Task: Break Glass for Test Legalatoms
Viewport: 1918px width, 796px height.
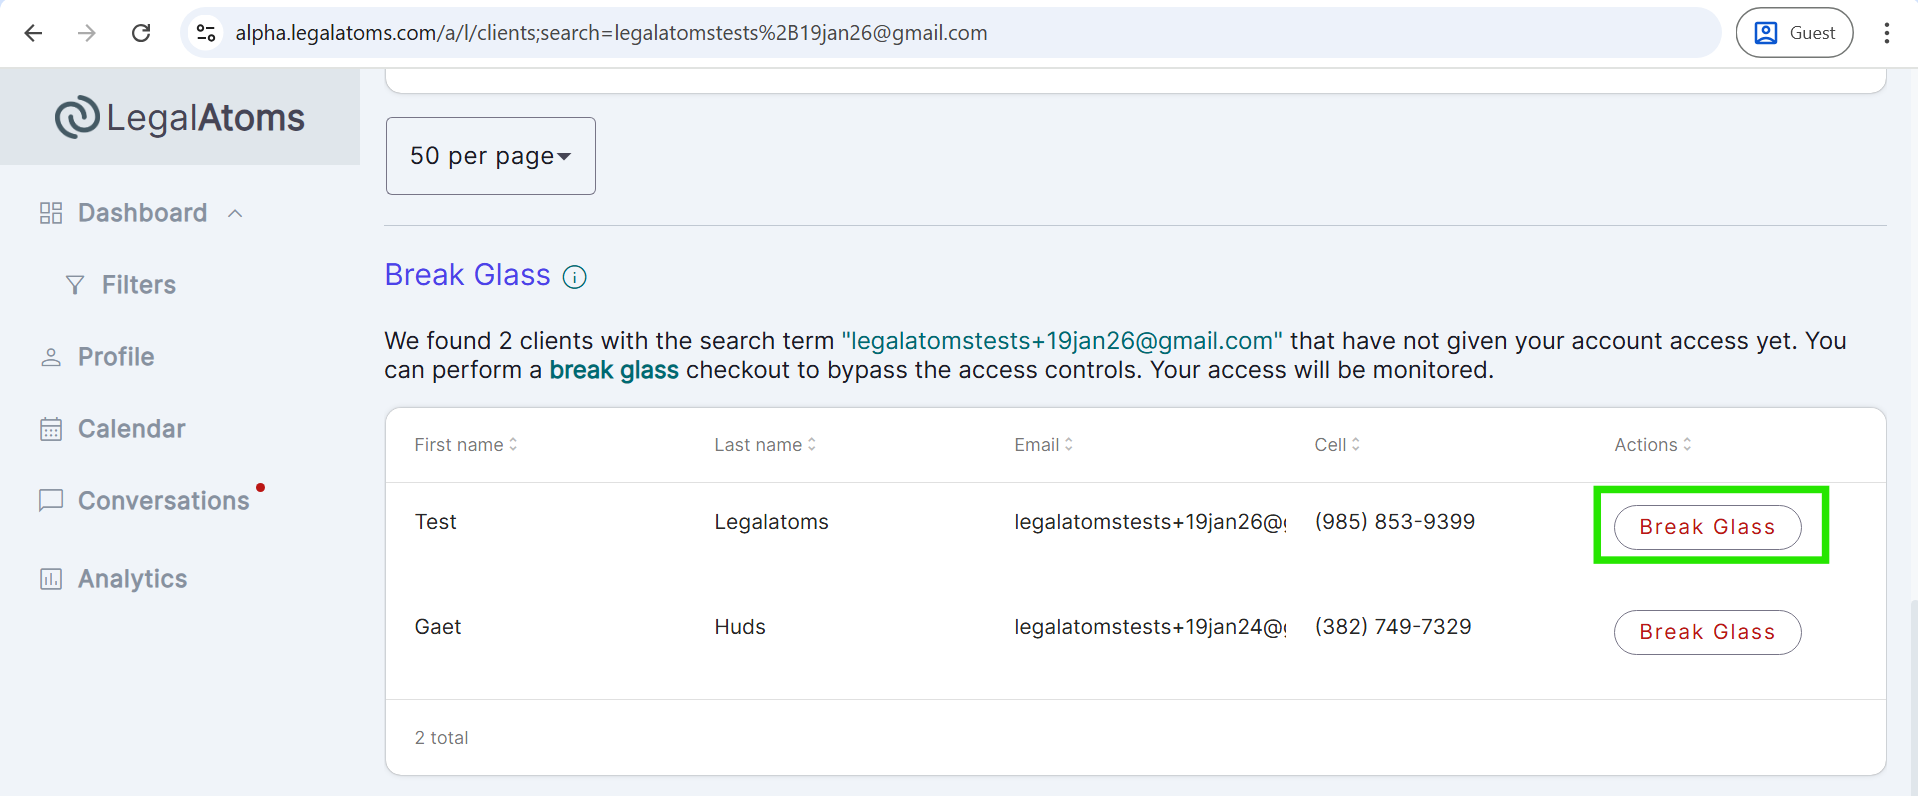Action: tap(1707, 527)
